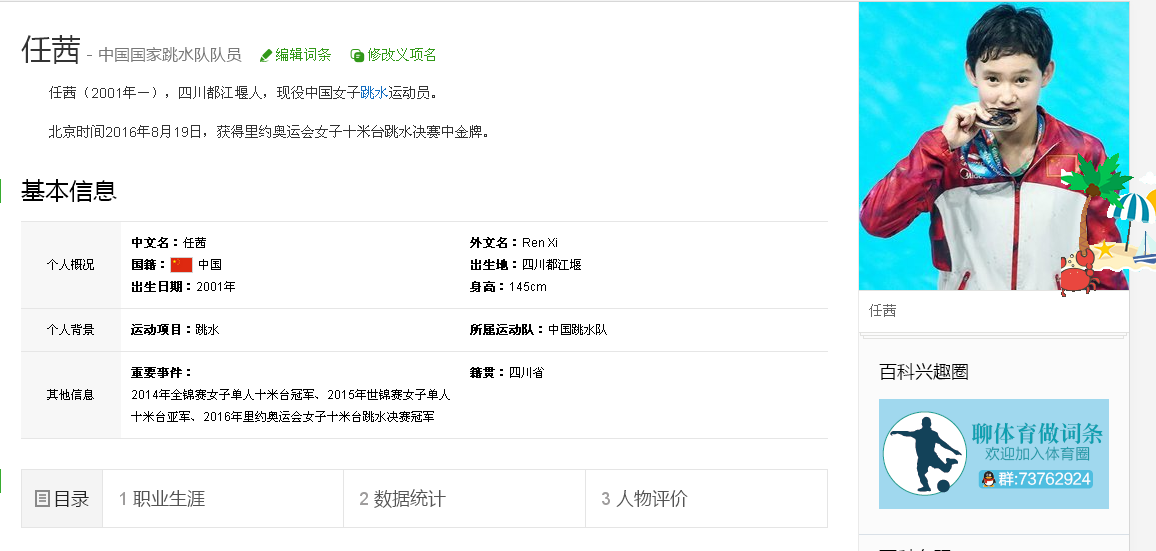
Task: Click the Chinese flag icon beside 国籍
Action: coord(181,265)
